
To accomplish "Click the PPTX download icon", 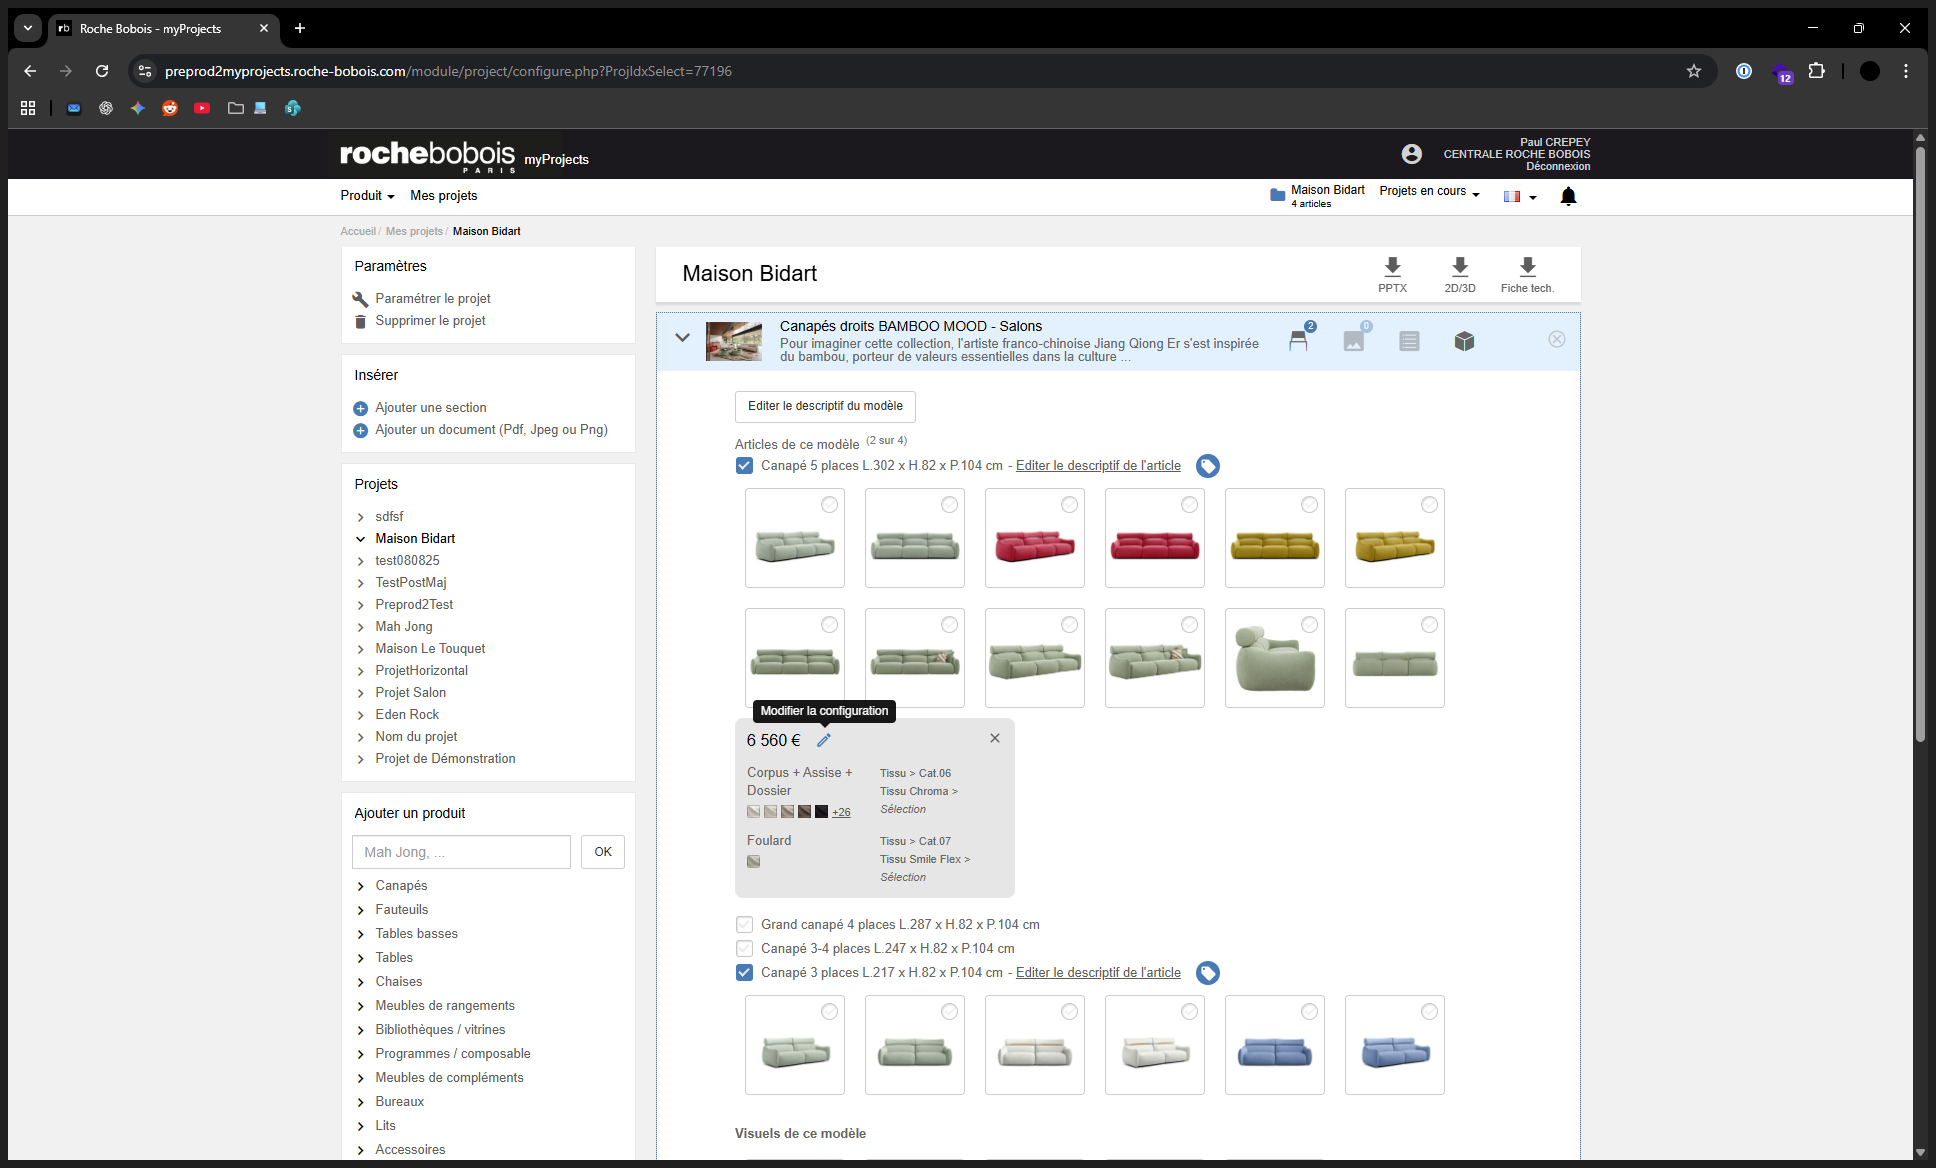I will click(1392, 267).
